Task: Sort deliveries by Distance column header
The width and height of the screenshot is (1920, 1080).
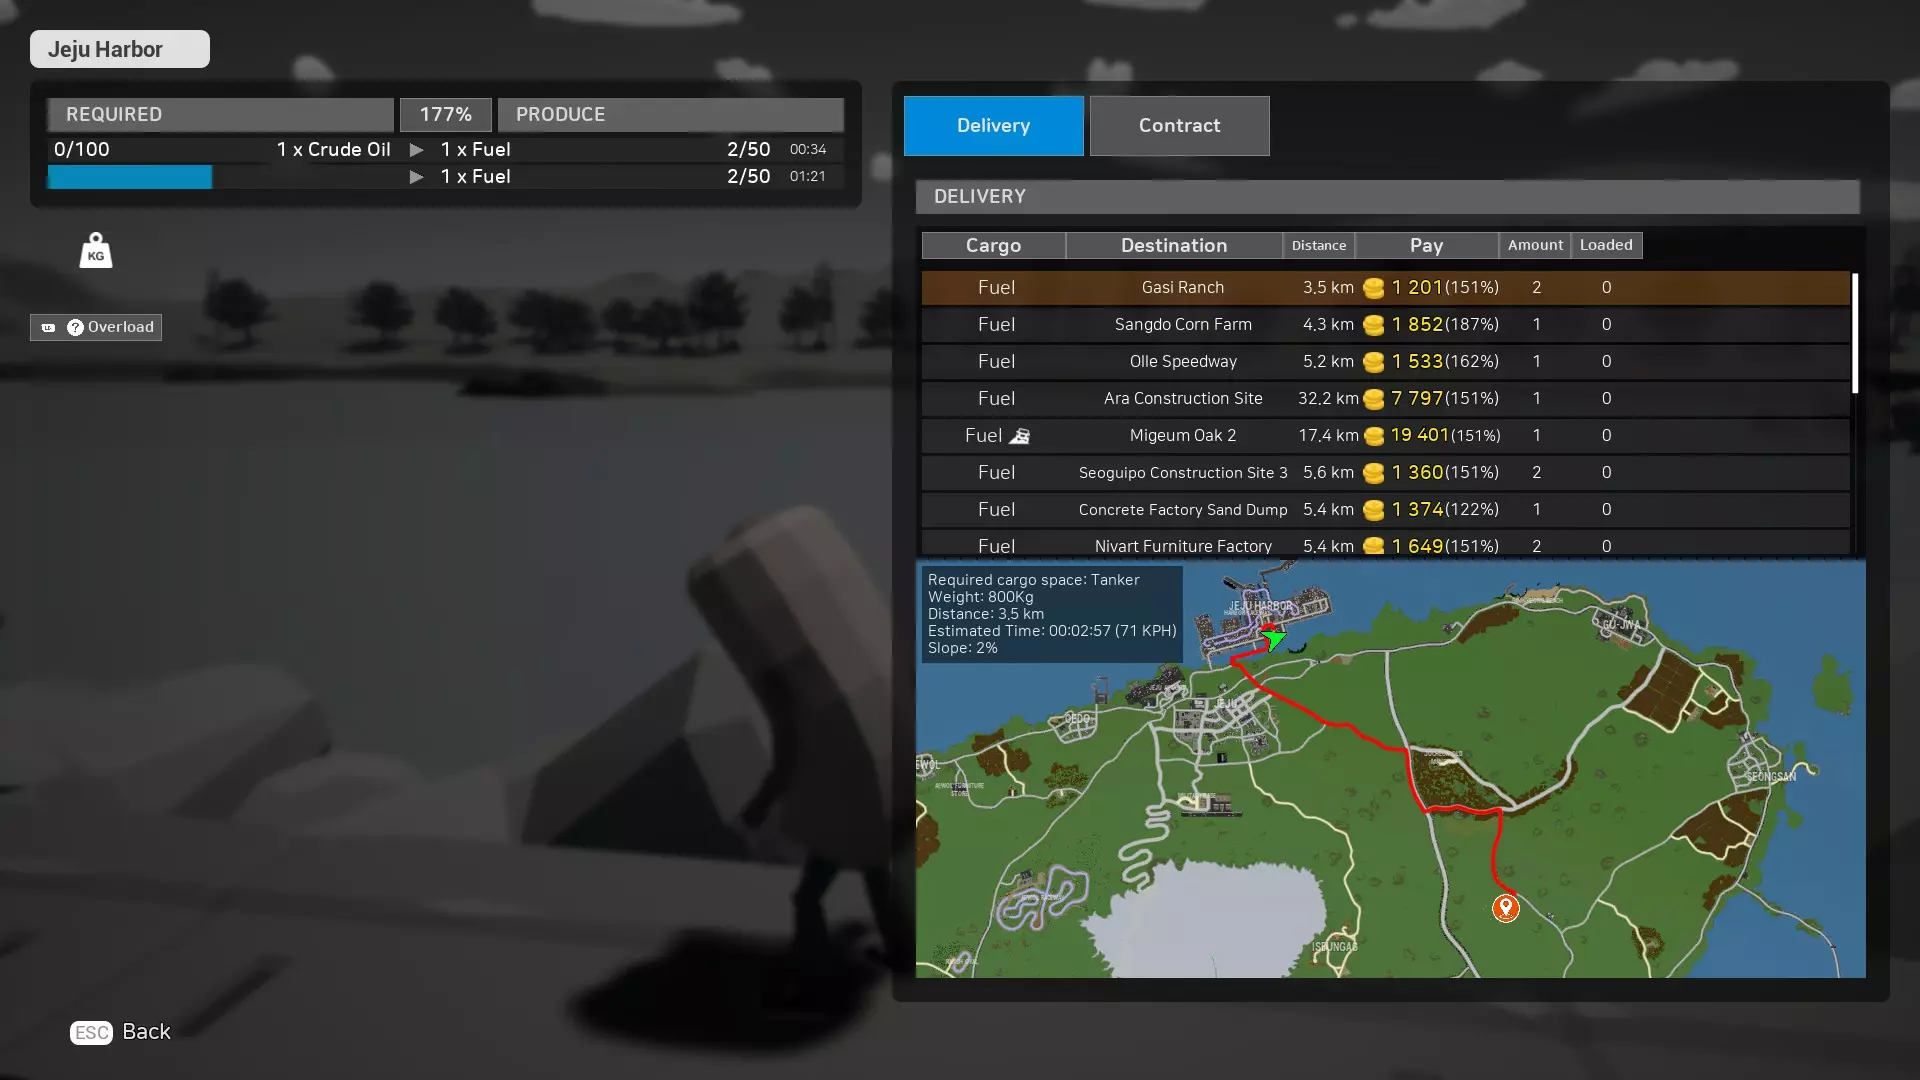Action: point(1318,245)
